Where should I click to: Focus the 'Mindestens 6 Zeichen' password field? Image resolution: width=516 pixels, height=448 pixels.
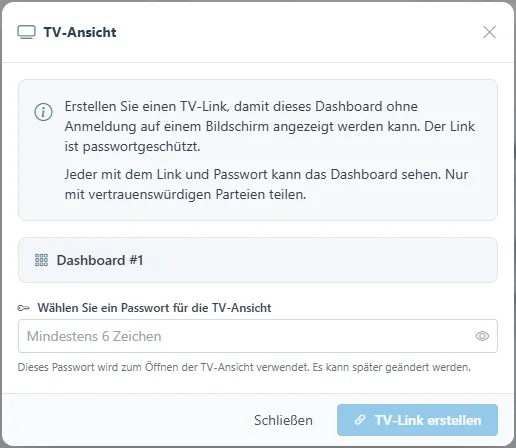258,336
